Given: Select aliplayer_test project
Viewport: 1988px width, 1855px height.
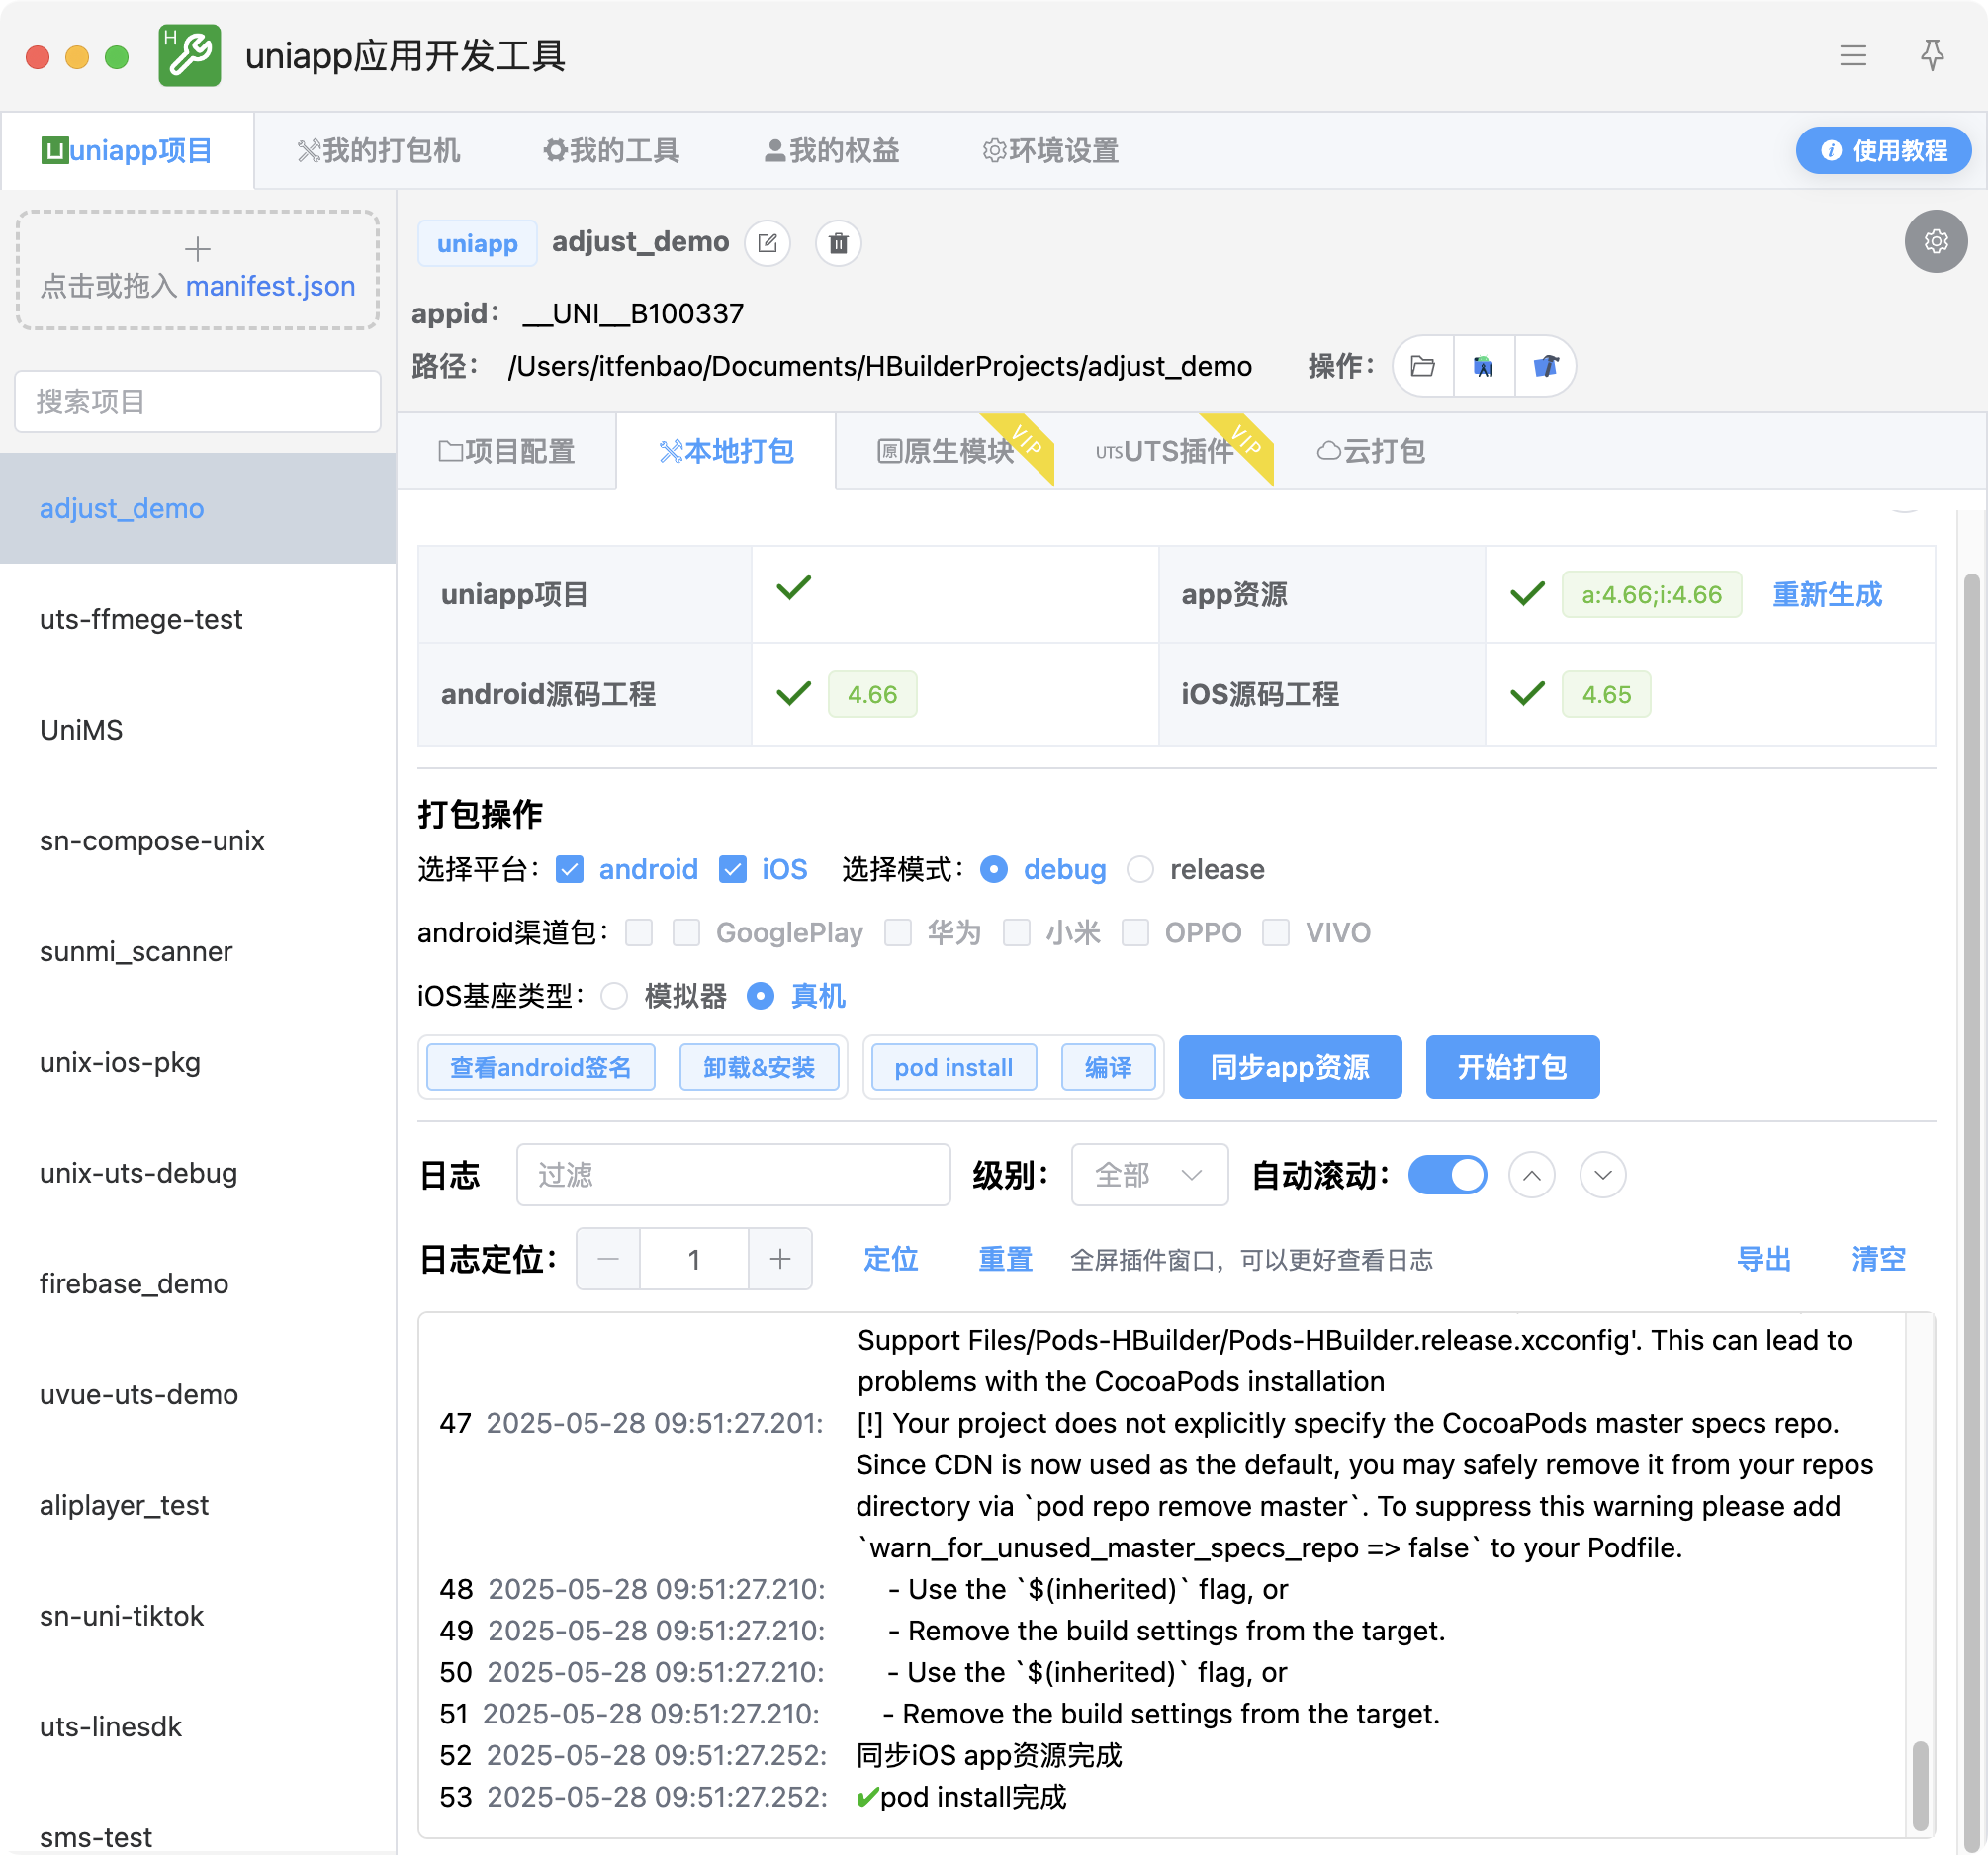Looking at the screenshot, I should (198, 1504).
